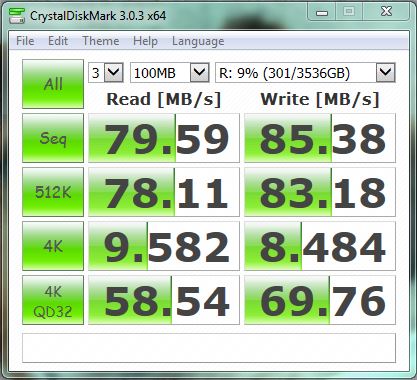The image size is (417, 380).
Task: Select the 512K write value 83.18
Action: [320, 192]
